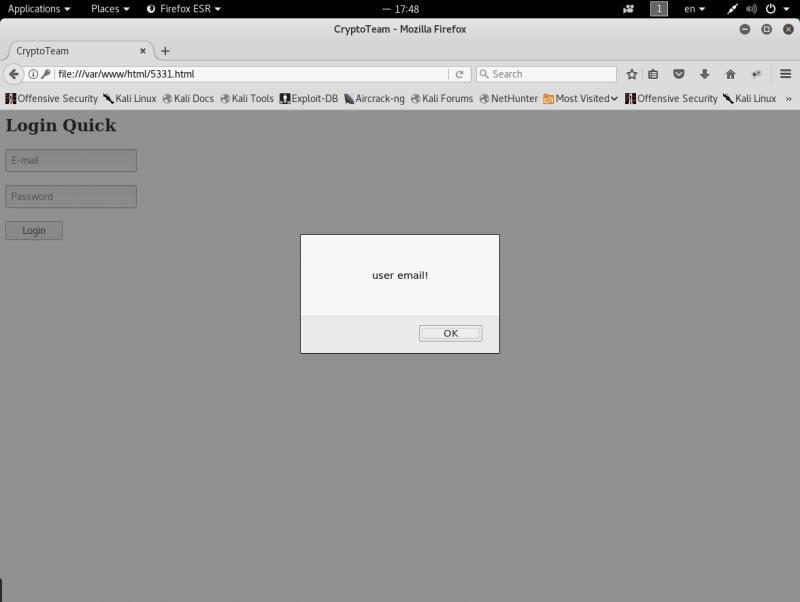The width and height of the screenshot is (800, 602).
Task: Reload the page with the refresh icon
Action: coord(459,74)
